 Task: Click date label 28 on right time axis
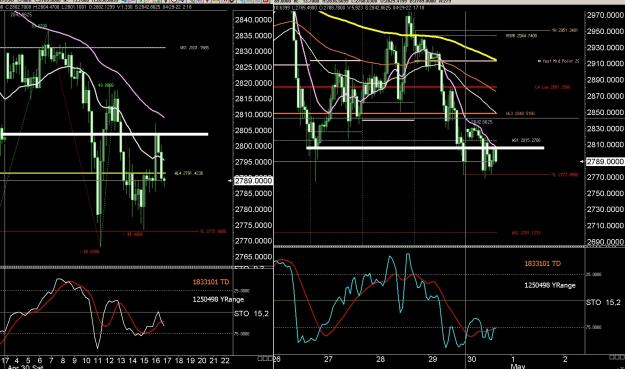(x=380, y=359)
